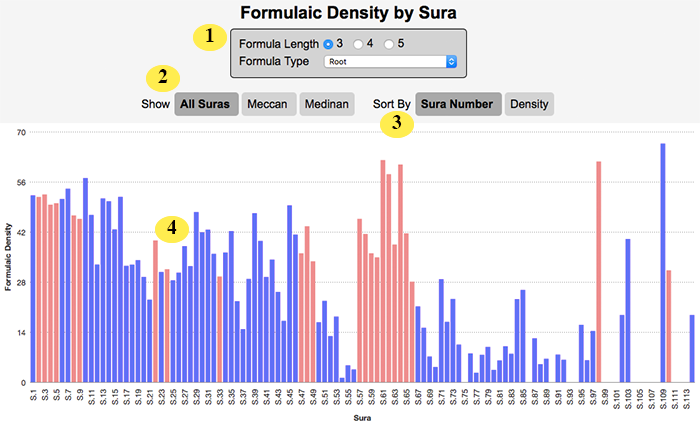Sort bars by Sura Number
Viewport: 700px width, 425px height.
pyautogui.click(x=458, y=104)
